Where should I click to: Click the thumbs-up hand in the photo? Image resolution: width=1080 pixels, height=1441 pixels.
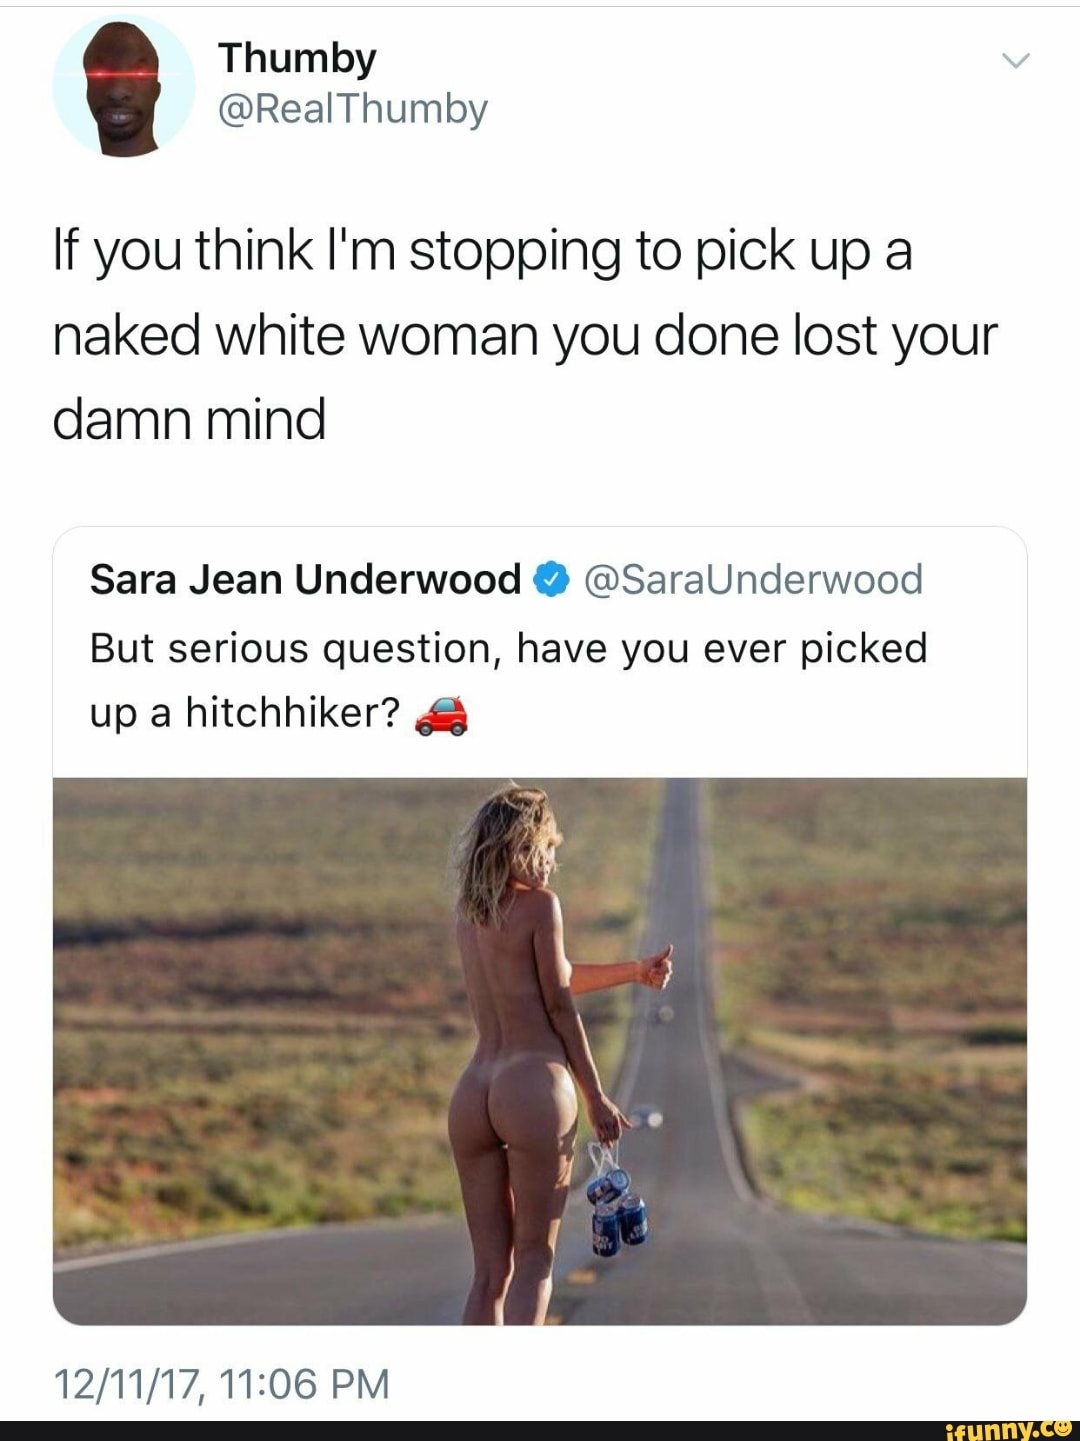pos(657,965)
